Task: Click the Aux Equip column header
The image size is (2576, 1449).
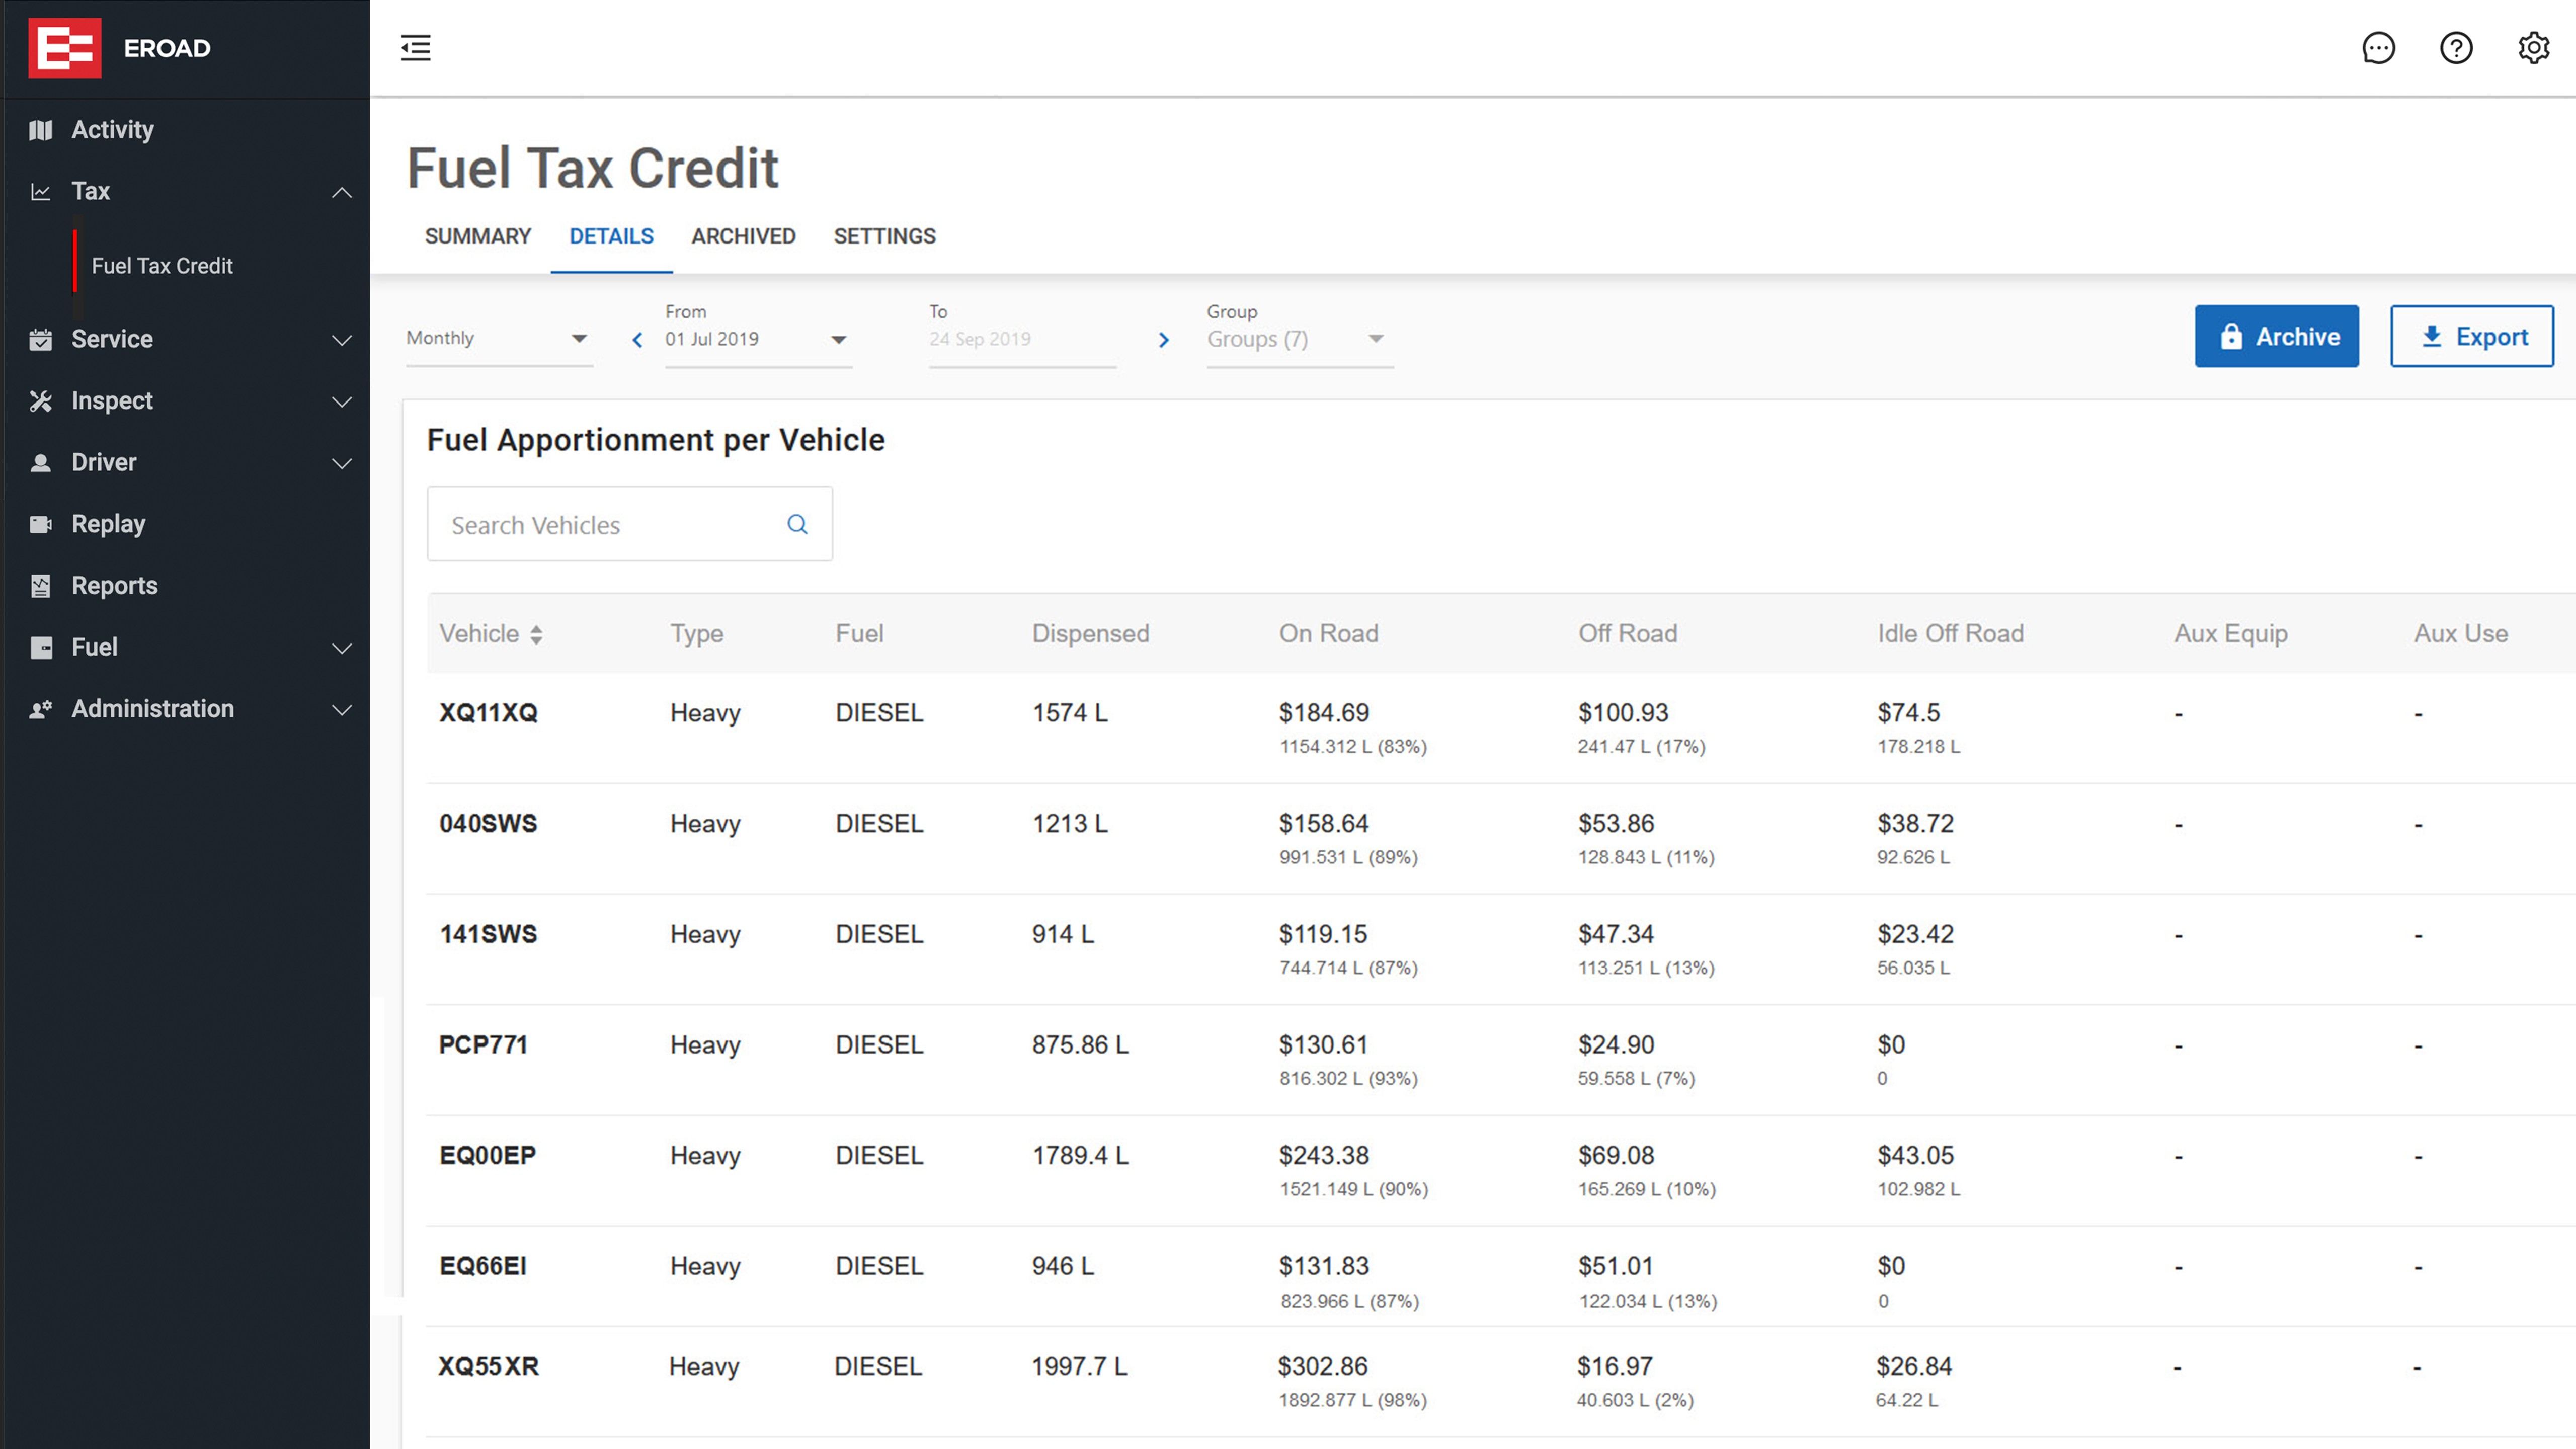Action: pyautogui.click(x=2230, y=634)
